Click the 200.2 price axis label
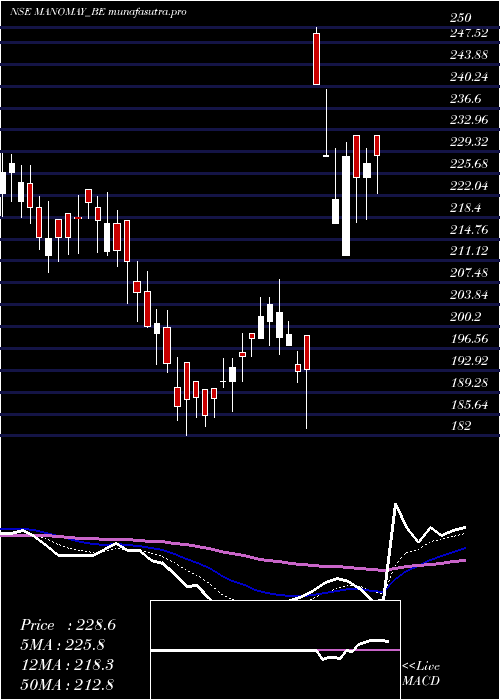The width and height of the screenshot is (500, 700). (x=466, y=317)
